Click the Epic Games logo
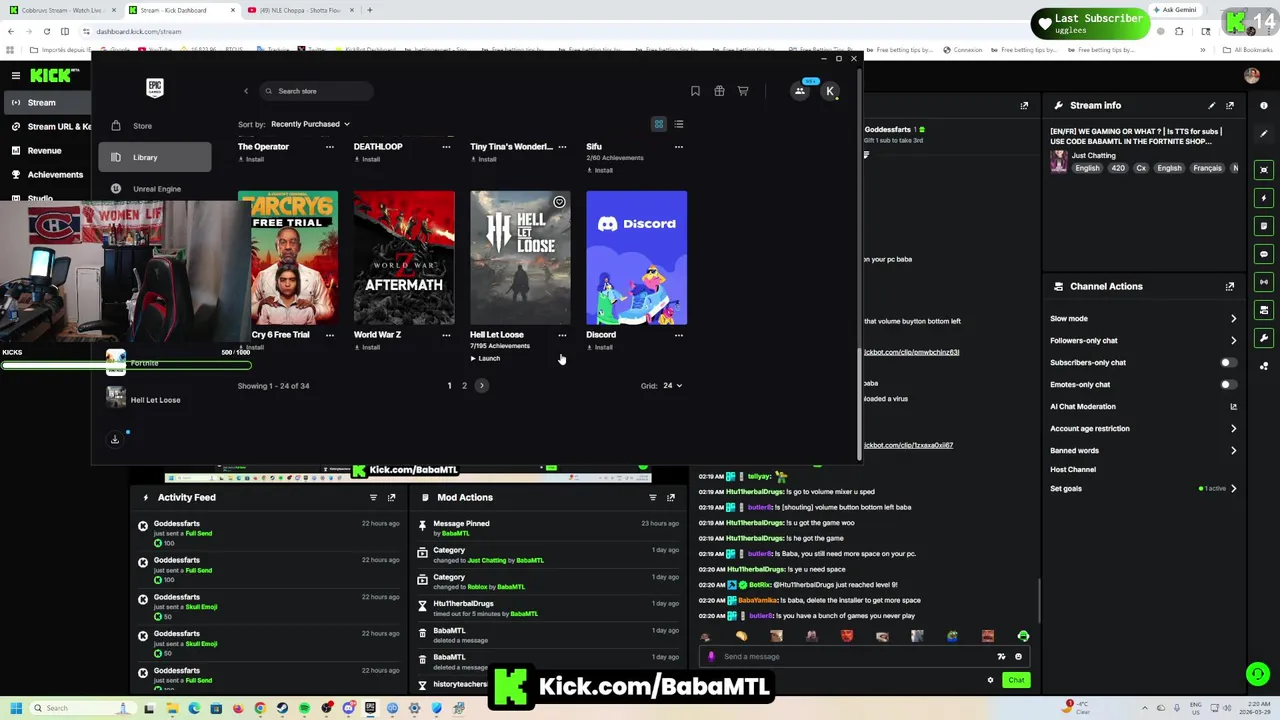The width and height of the screenshot is (1280, 720). (155, 88)
